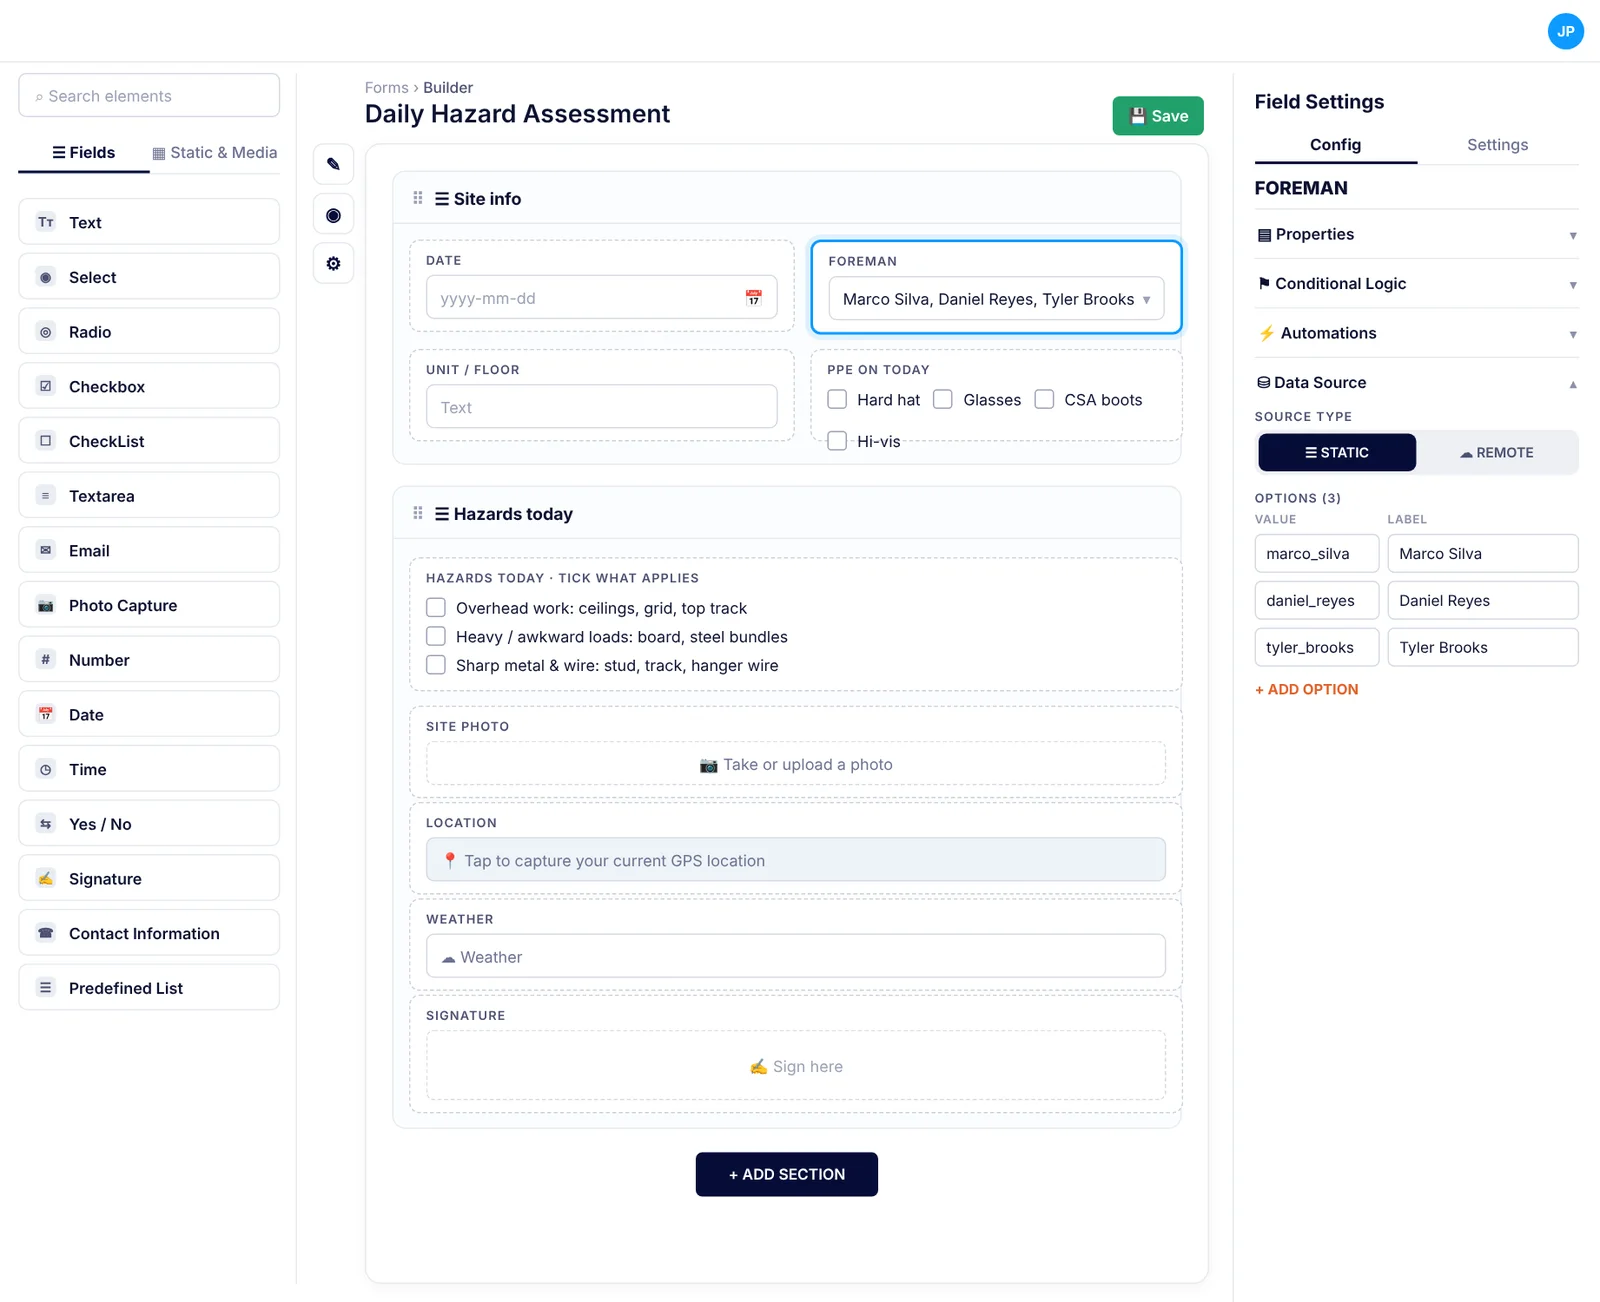Click the Number hash icon in sidebar
Viewport: 1600px width, 1302px height.
coord(46,659)
